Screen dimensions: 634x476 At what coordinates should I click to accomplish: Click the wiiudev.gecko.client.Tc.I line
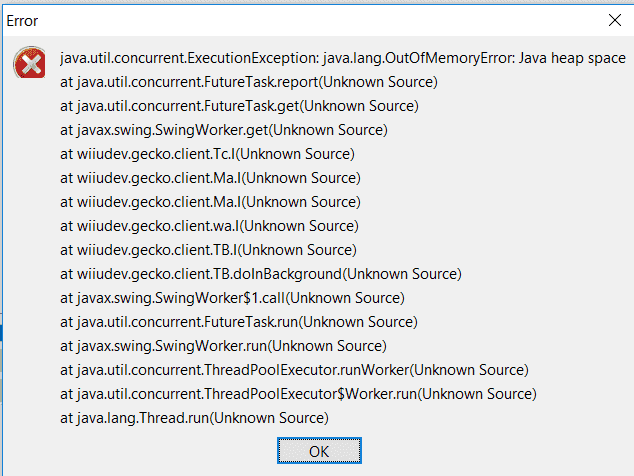click(207, 154)
